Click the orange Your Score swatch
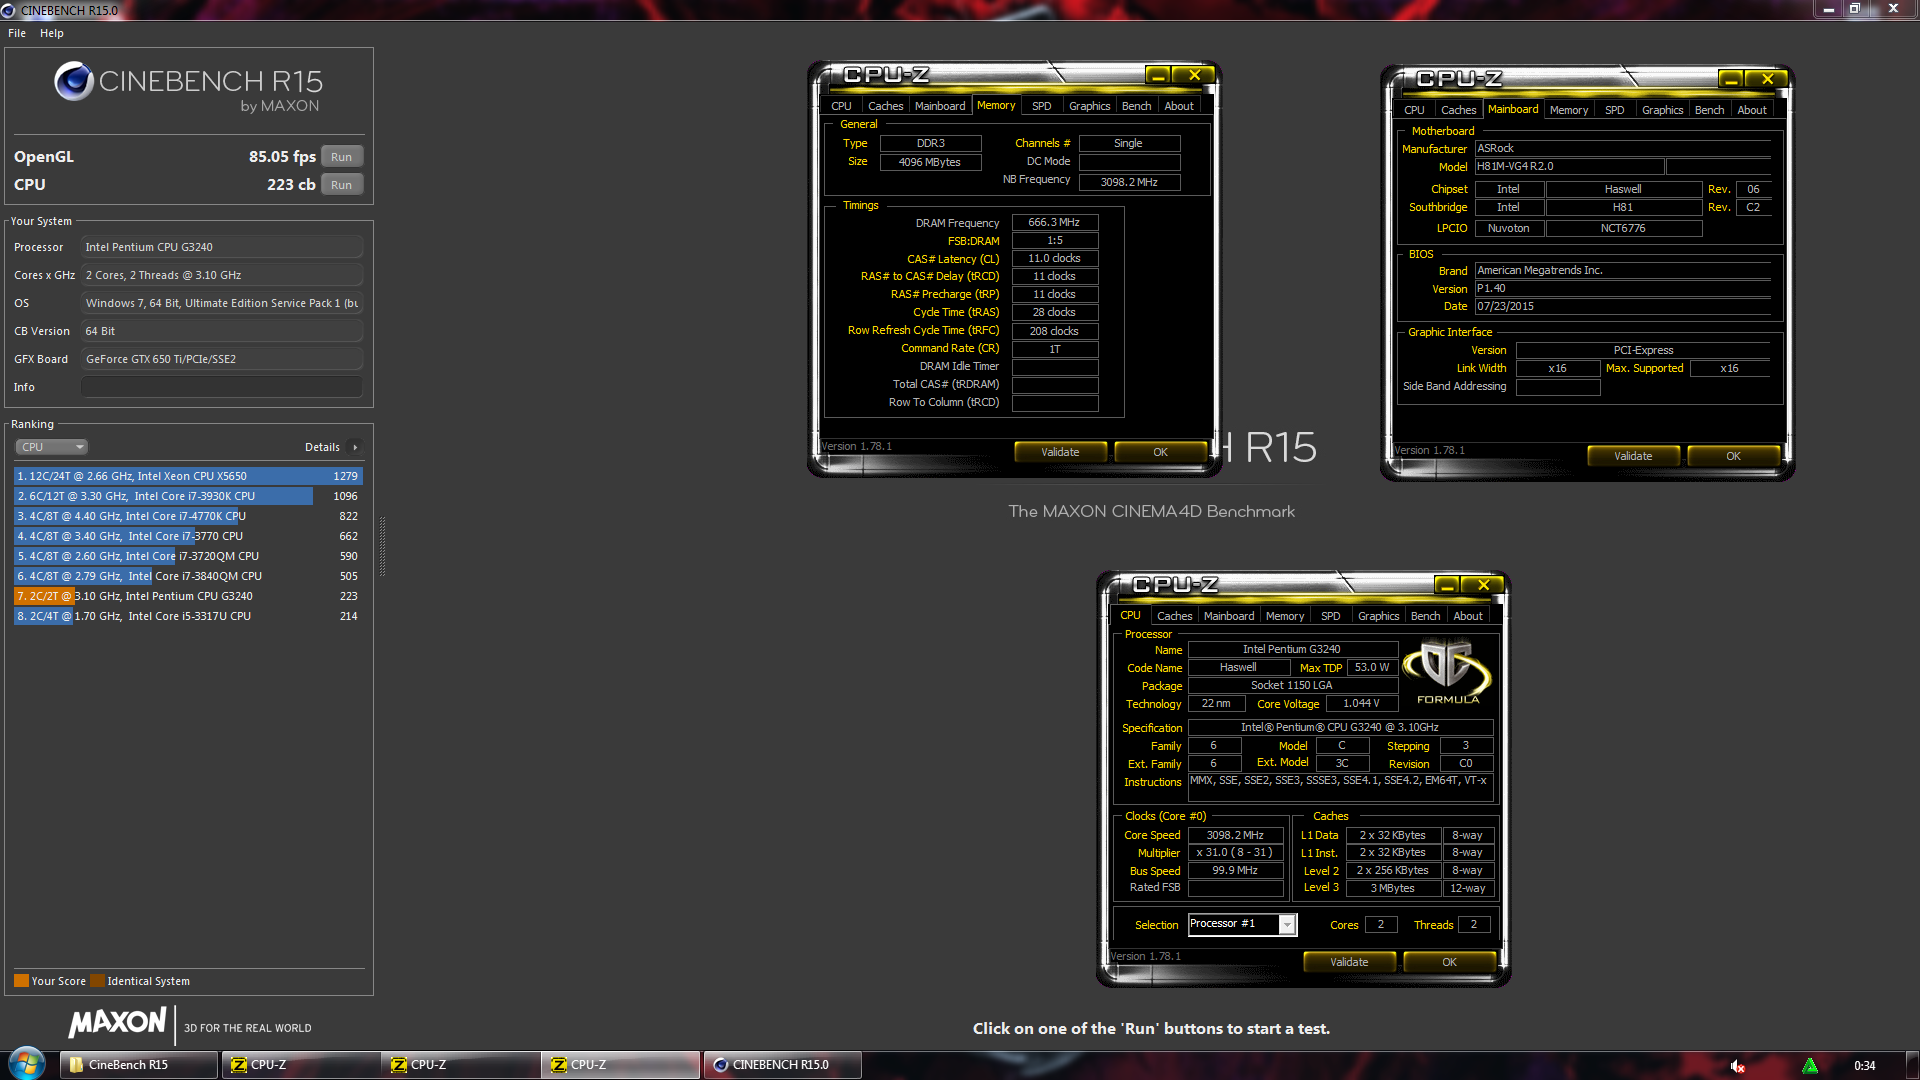Viewport: 1920px width, 1080px height. tap(21, 981)
